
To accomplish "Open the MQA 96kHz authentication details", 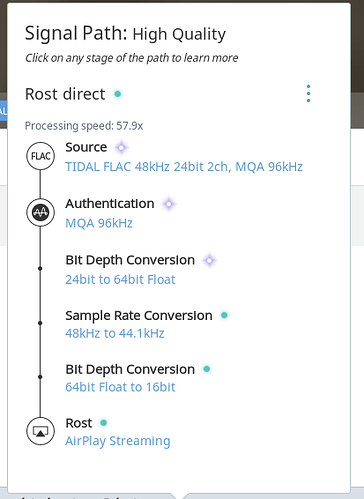I will [x=99, y=223].
